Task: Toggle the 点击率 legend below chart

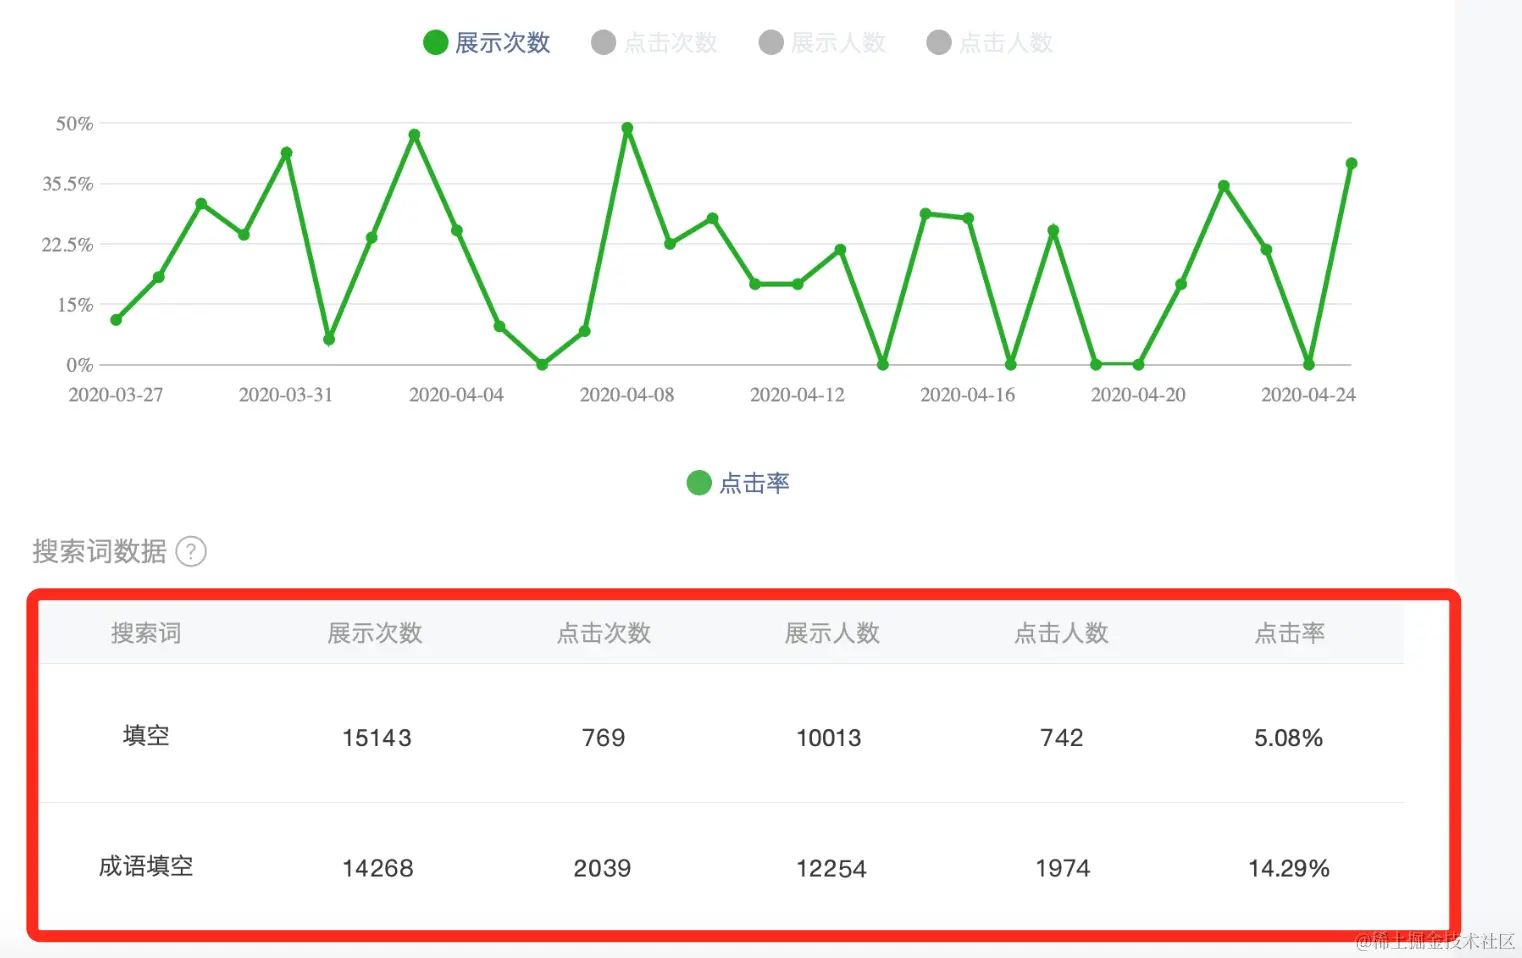Action: pyautogui.click(x=738, y=483)
